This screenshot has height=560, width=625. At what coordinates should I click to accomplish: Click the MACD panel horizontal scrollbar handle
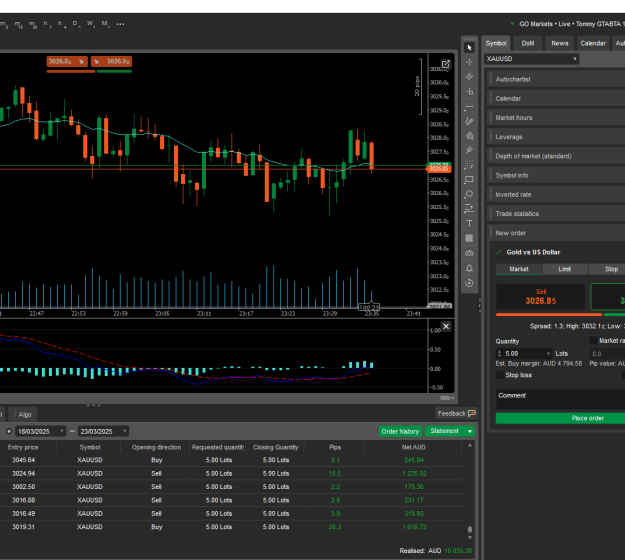pyautogui.click(x=446, y=398)
